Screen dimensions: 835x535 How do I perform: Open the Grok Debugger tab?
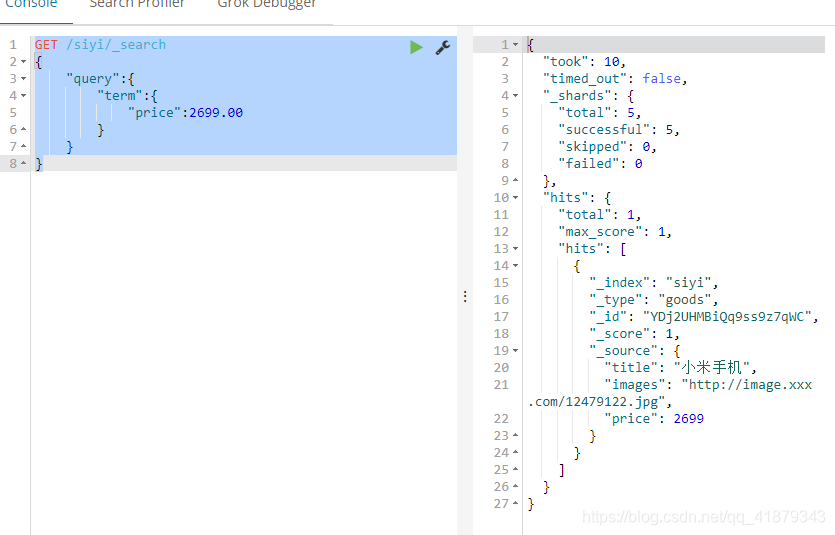[267, 4]
